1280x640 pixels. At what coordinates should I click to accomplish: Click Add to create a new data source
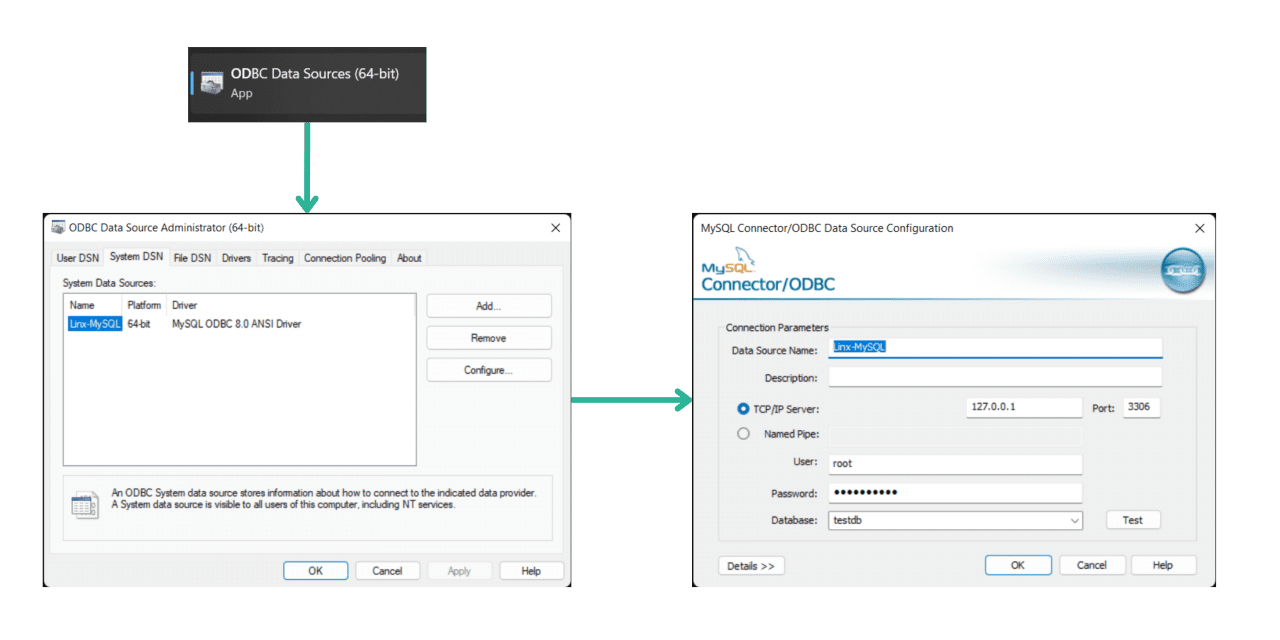coord(488,305)
